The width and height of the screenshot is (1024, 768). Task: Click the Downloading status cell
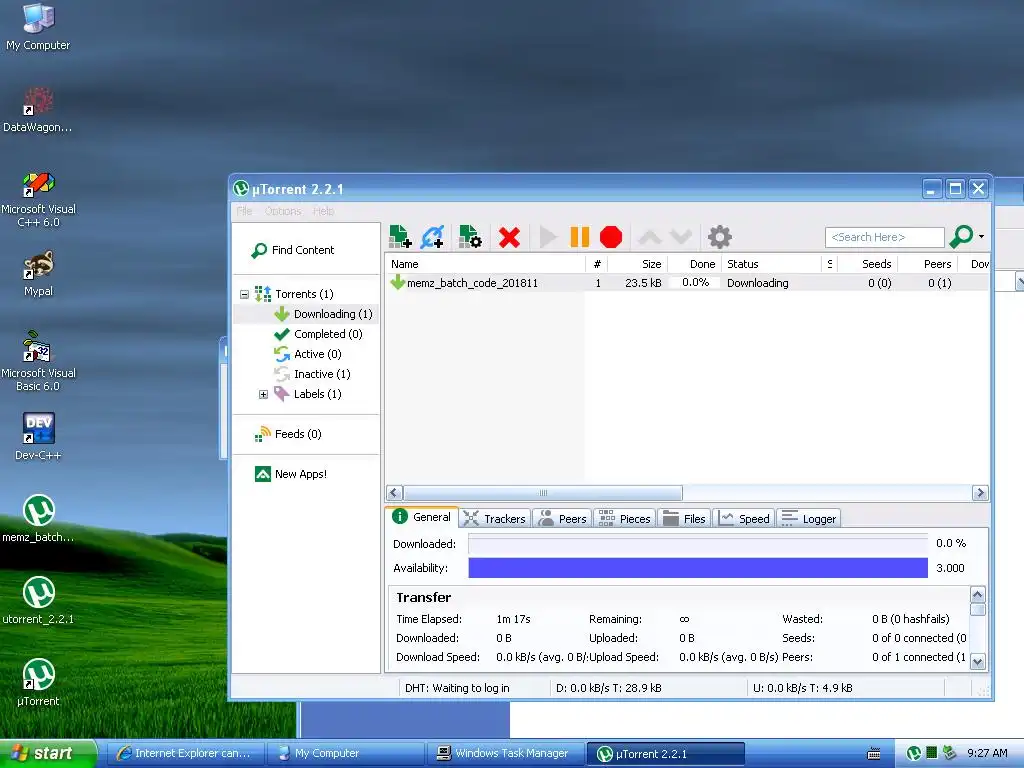(x=758, y=283)
